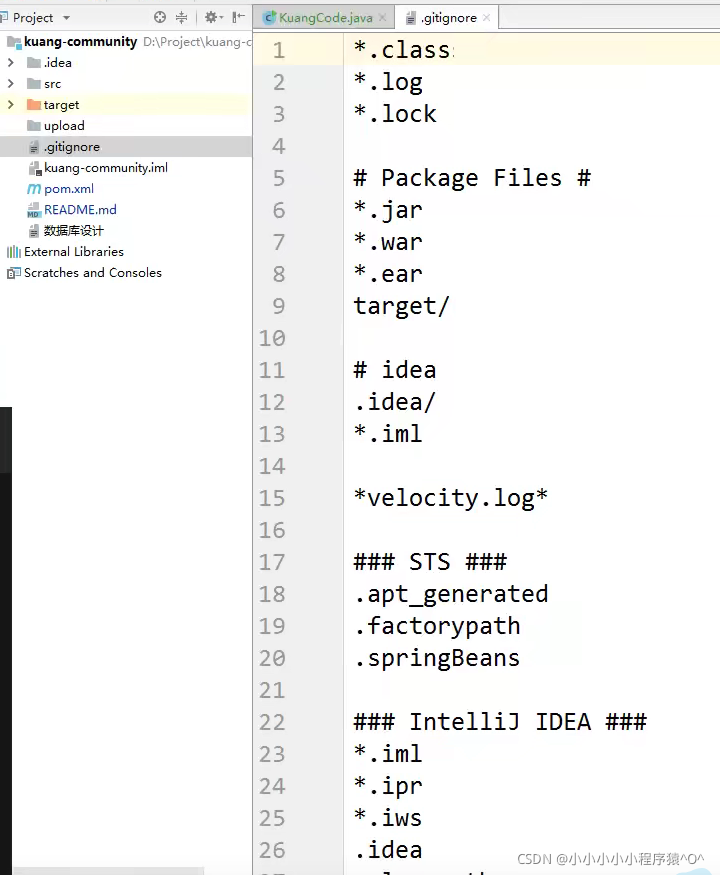The width and height of the screenshot is (720, 875).
Task: Close the .gitignore editor tab
Action: click(487, 18)
